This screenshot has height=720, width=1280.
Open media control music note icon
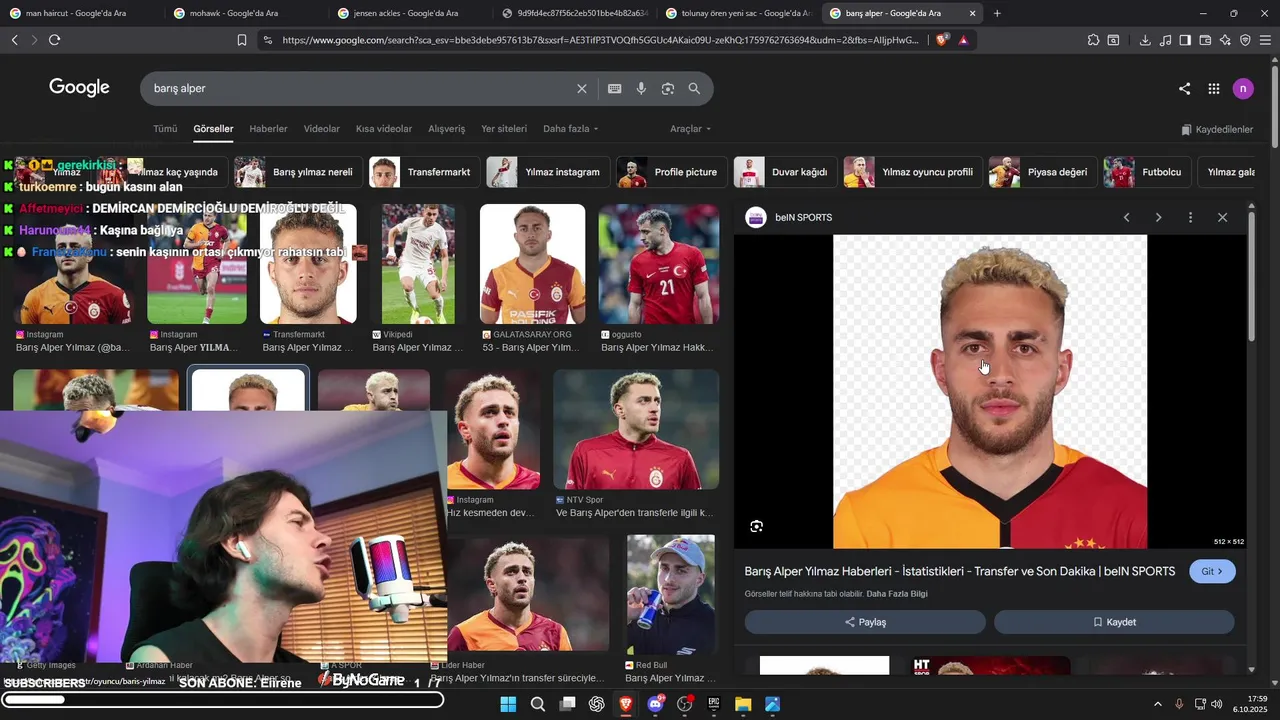[1166, 40]
